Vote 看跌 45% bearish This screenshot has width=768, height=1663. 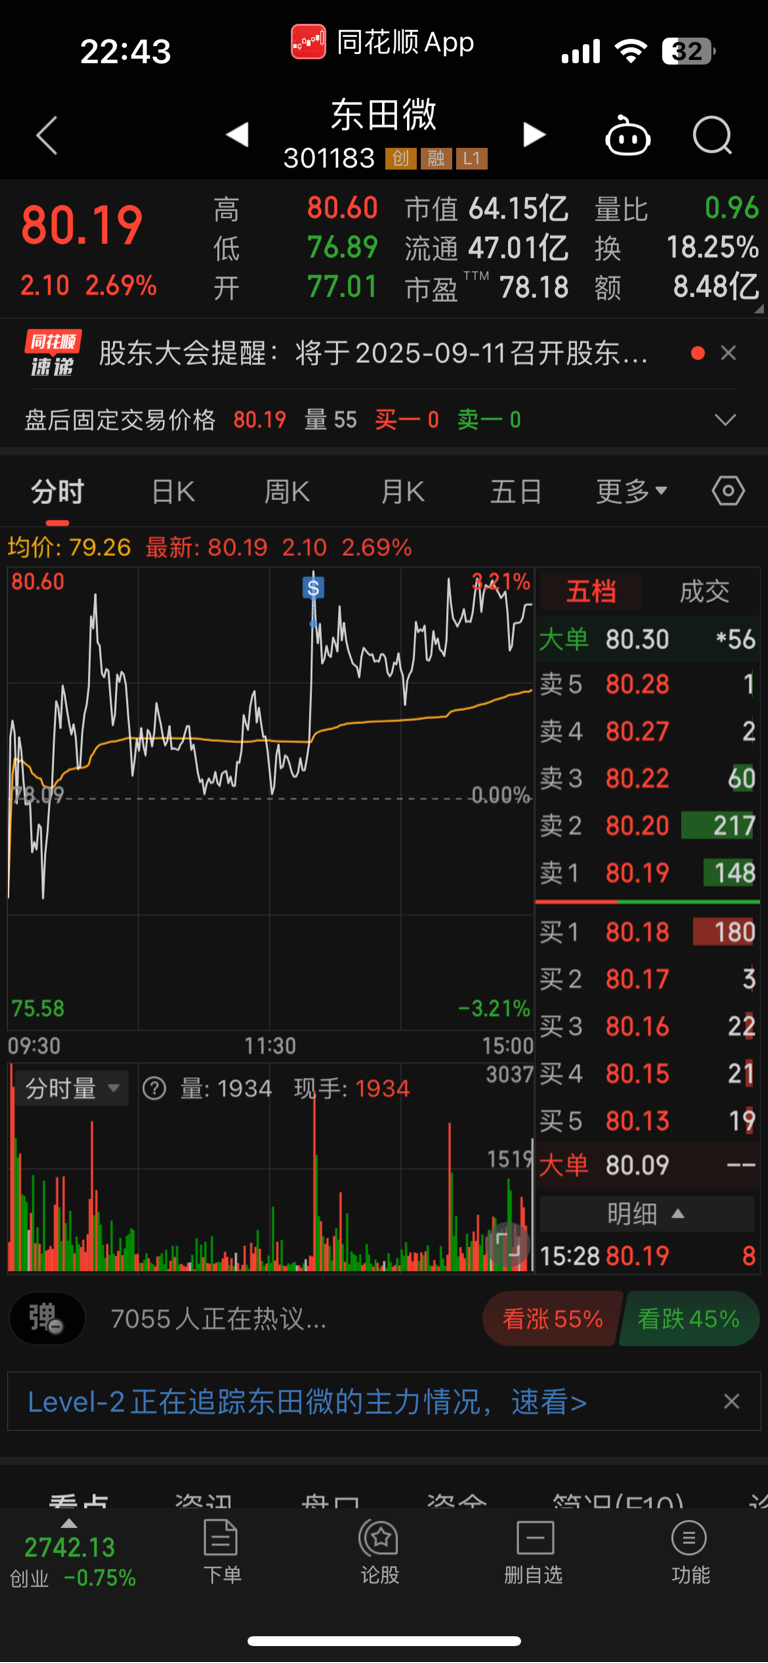[x=689, y=1319]
